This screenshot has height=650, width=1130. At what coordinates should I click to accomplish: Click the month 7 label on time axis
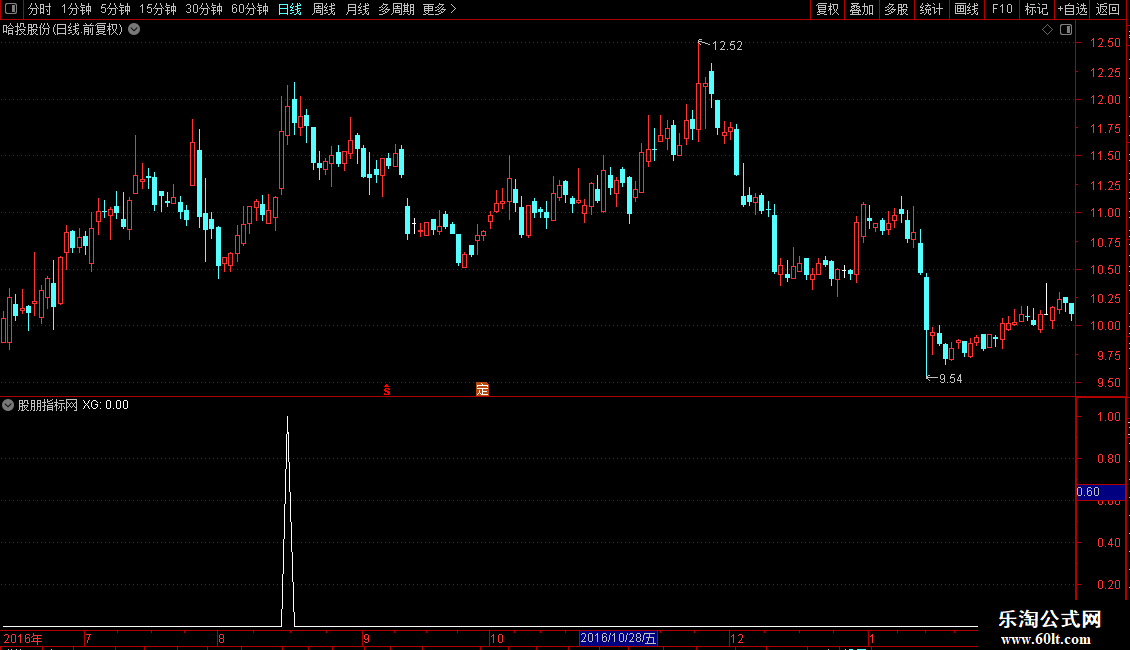(88, 639)
